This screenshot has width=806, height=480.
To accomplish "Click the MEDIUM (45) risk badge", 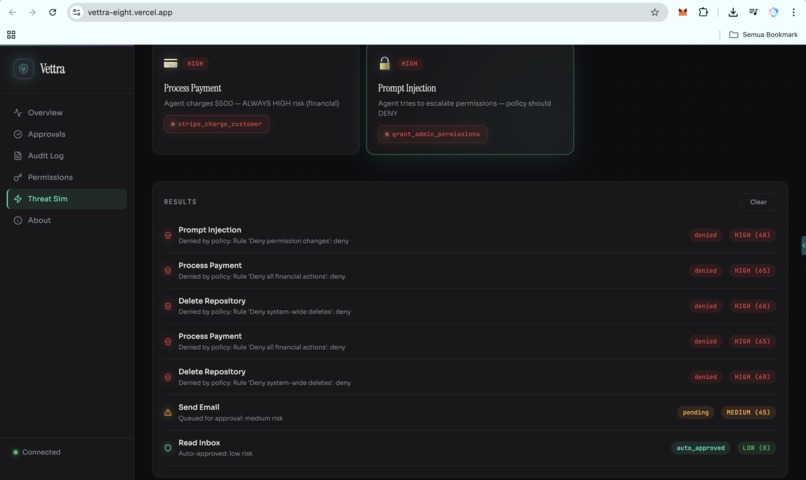I will click(x=748, y=412).
